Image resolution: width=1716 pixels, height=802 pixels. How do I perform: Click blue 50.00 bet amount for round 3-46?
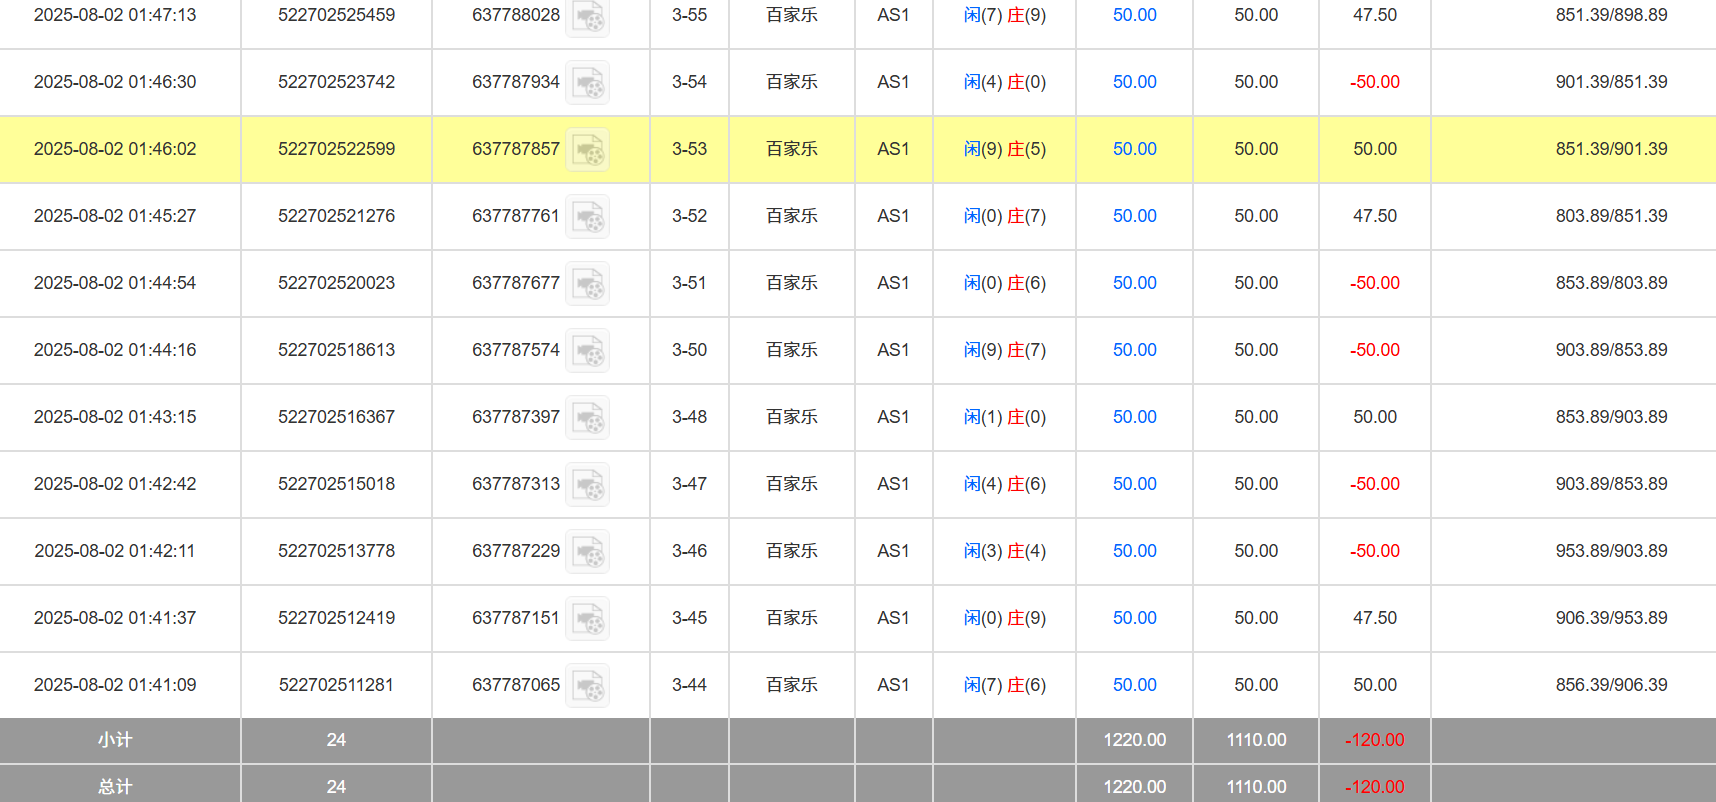coord(1134,551)
